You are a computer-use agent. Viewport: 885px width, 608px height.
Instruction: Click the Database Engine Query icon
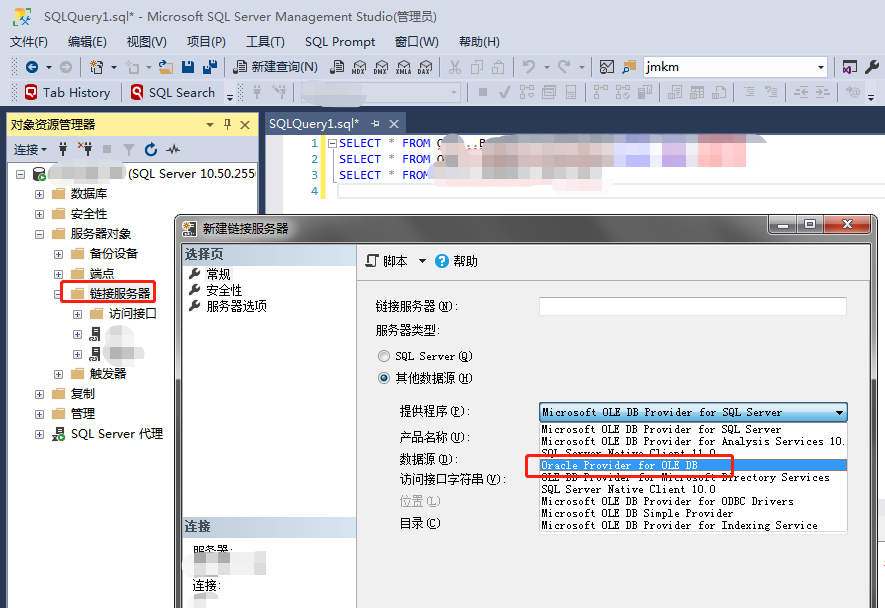point(337,67)
